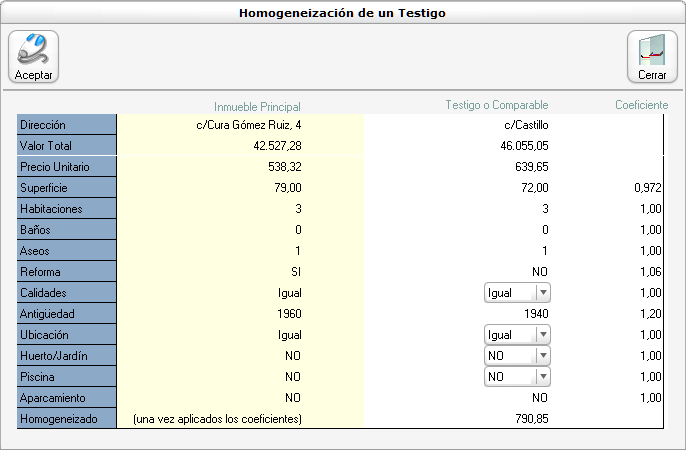686x450 pixels.
Task: Click the Homogeneizado row label
Action: [67, 419]
